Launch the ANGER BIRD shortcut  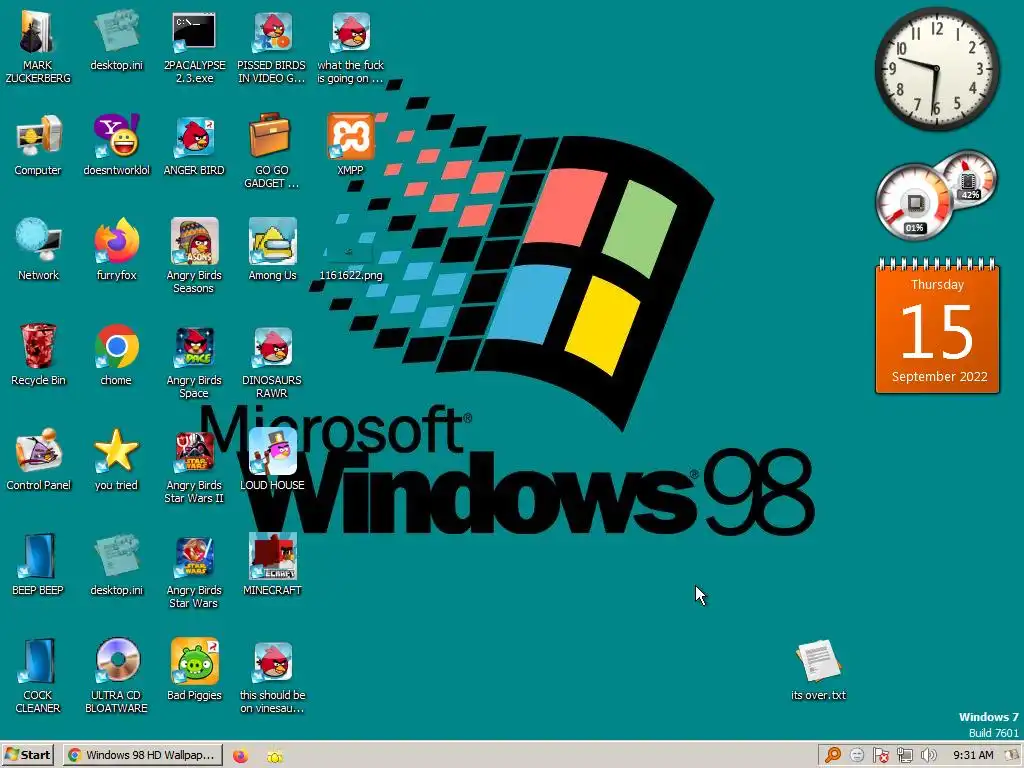(194, 136)
